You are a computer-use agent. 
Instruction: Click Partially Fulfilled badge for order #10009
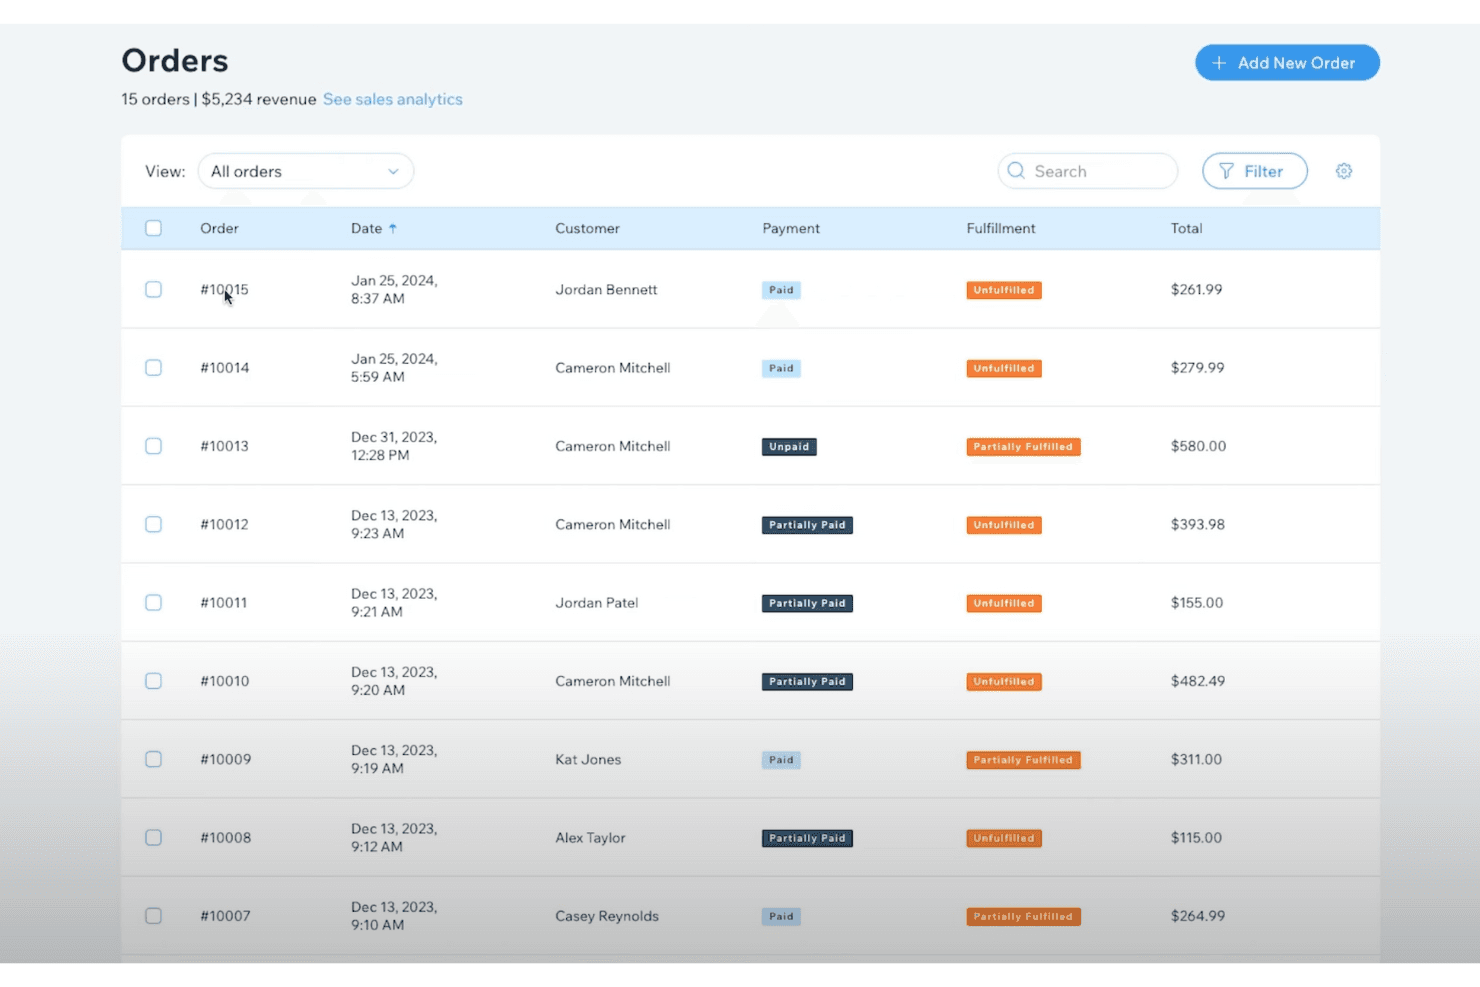(x=1023, y=760)
